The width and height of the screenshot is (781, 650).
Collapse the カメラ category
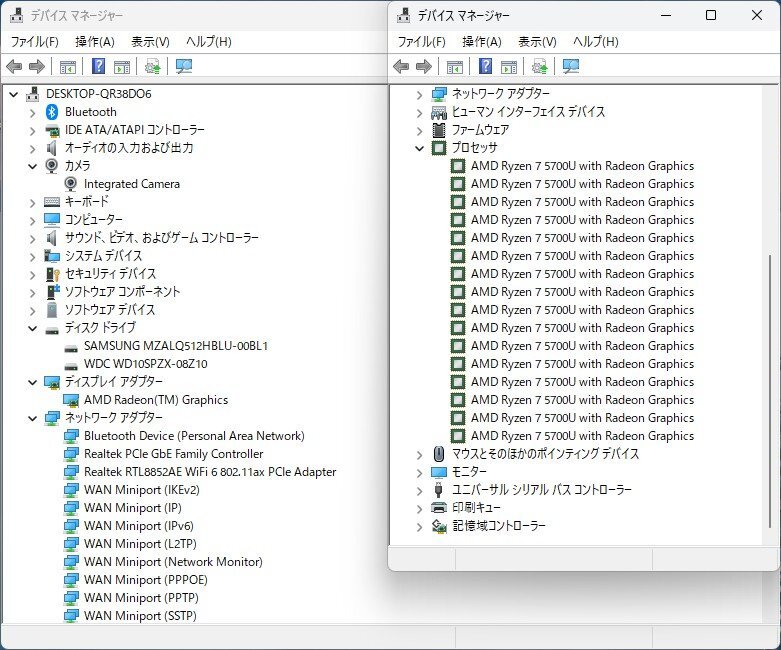point(33,166)
